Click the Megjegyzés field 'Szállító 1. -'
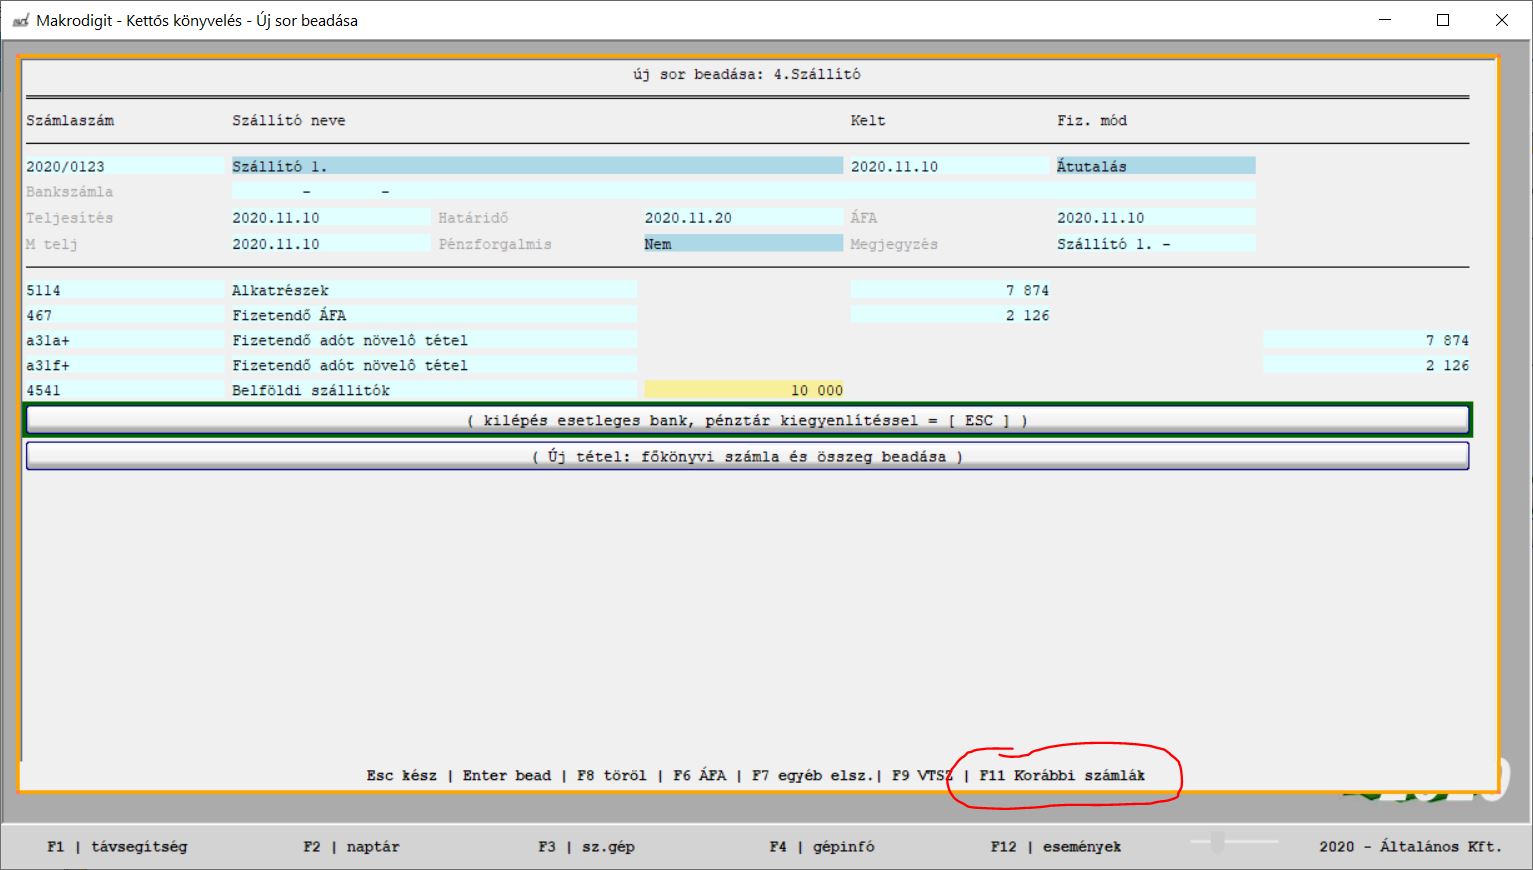1533x870 pixels. 1155,243
